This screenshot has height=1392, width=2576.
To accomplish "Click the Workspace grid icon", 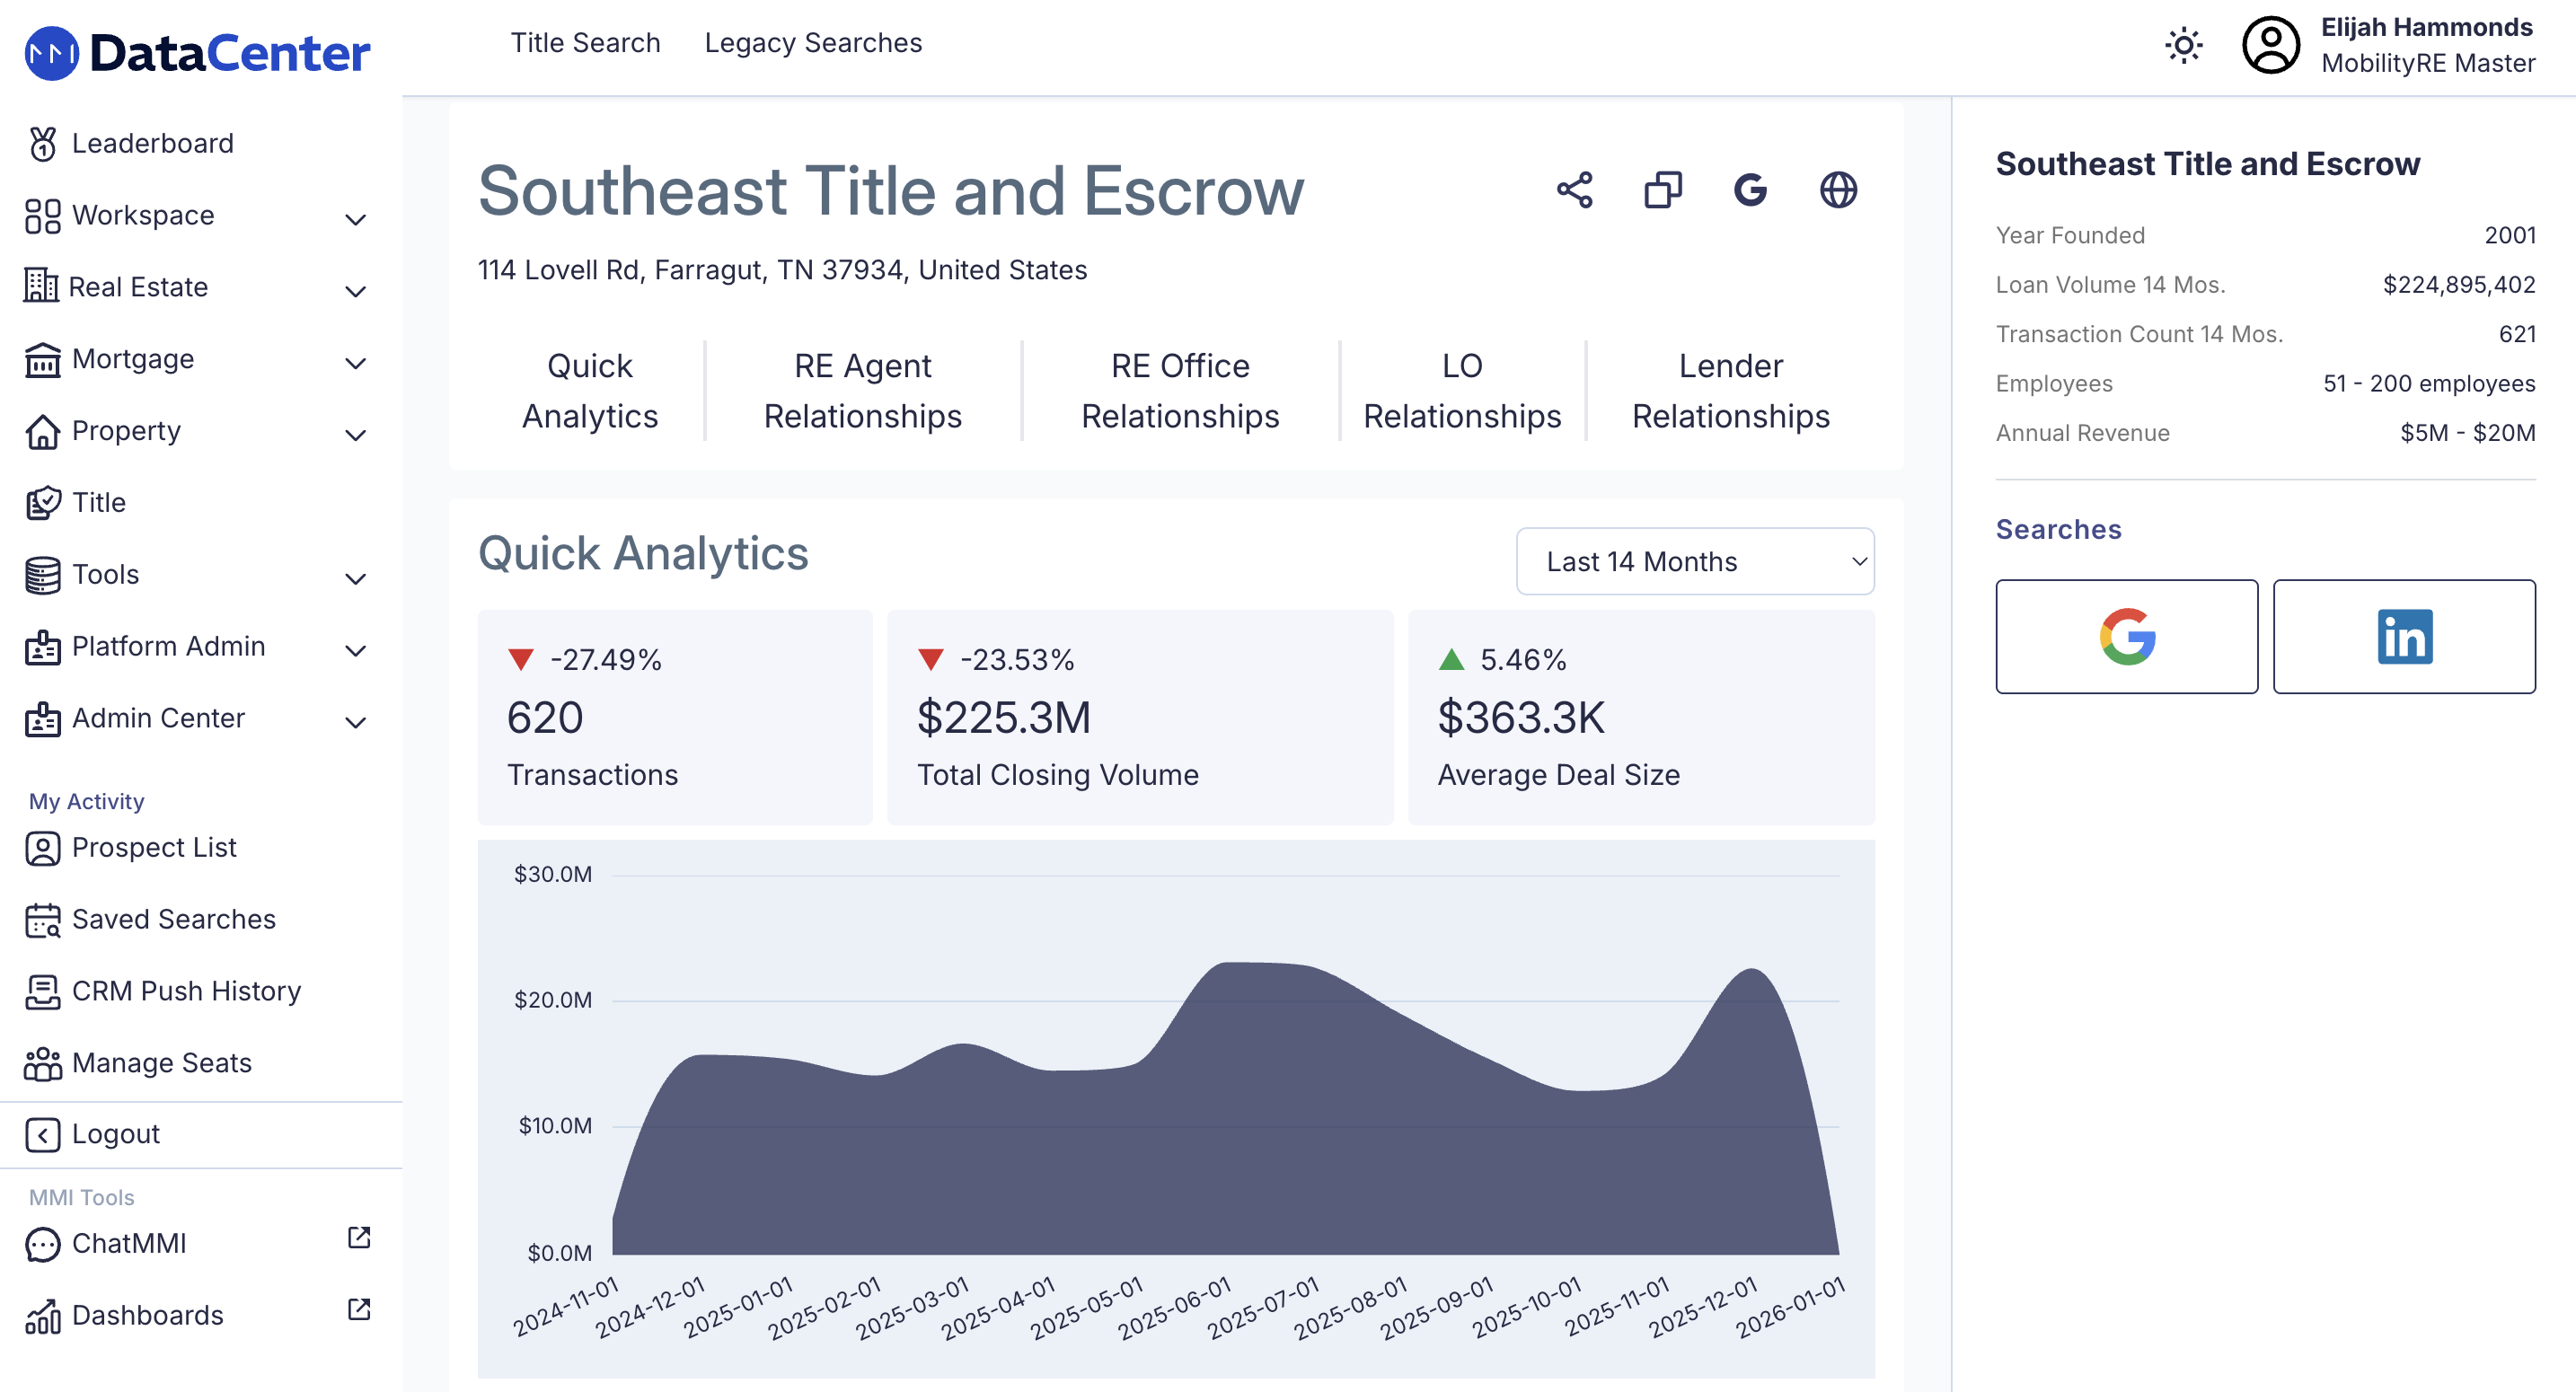I will tap(43, 216).
